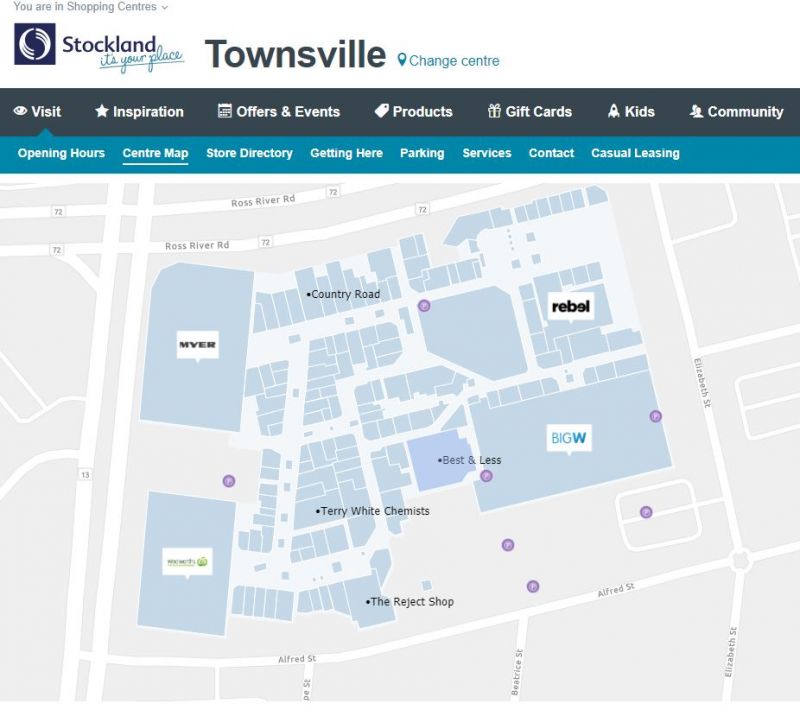Click the Myer store marker on map
The height and width of the screenshot is (710, 800).
(197, 345)
